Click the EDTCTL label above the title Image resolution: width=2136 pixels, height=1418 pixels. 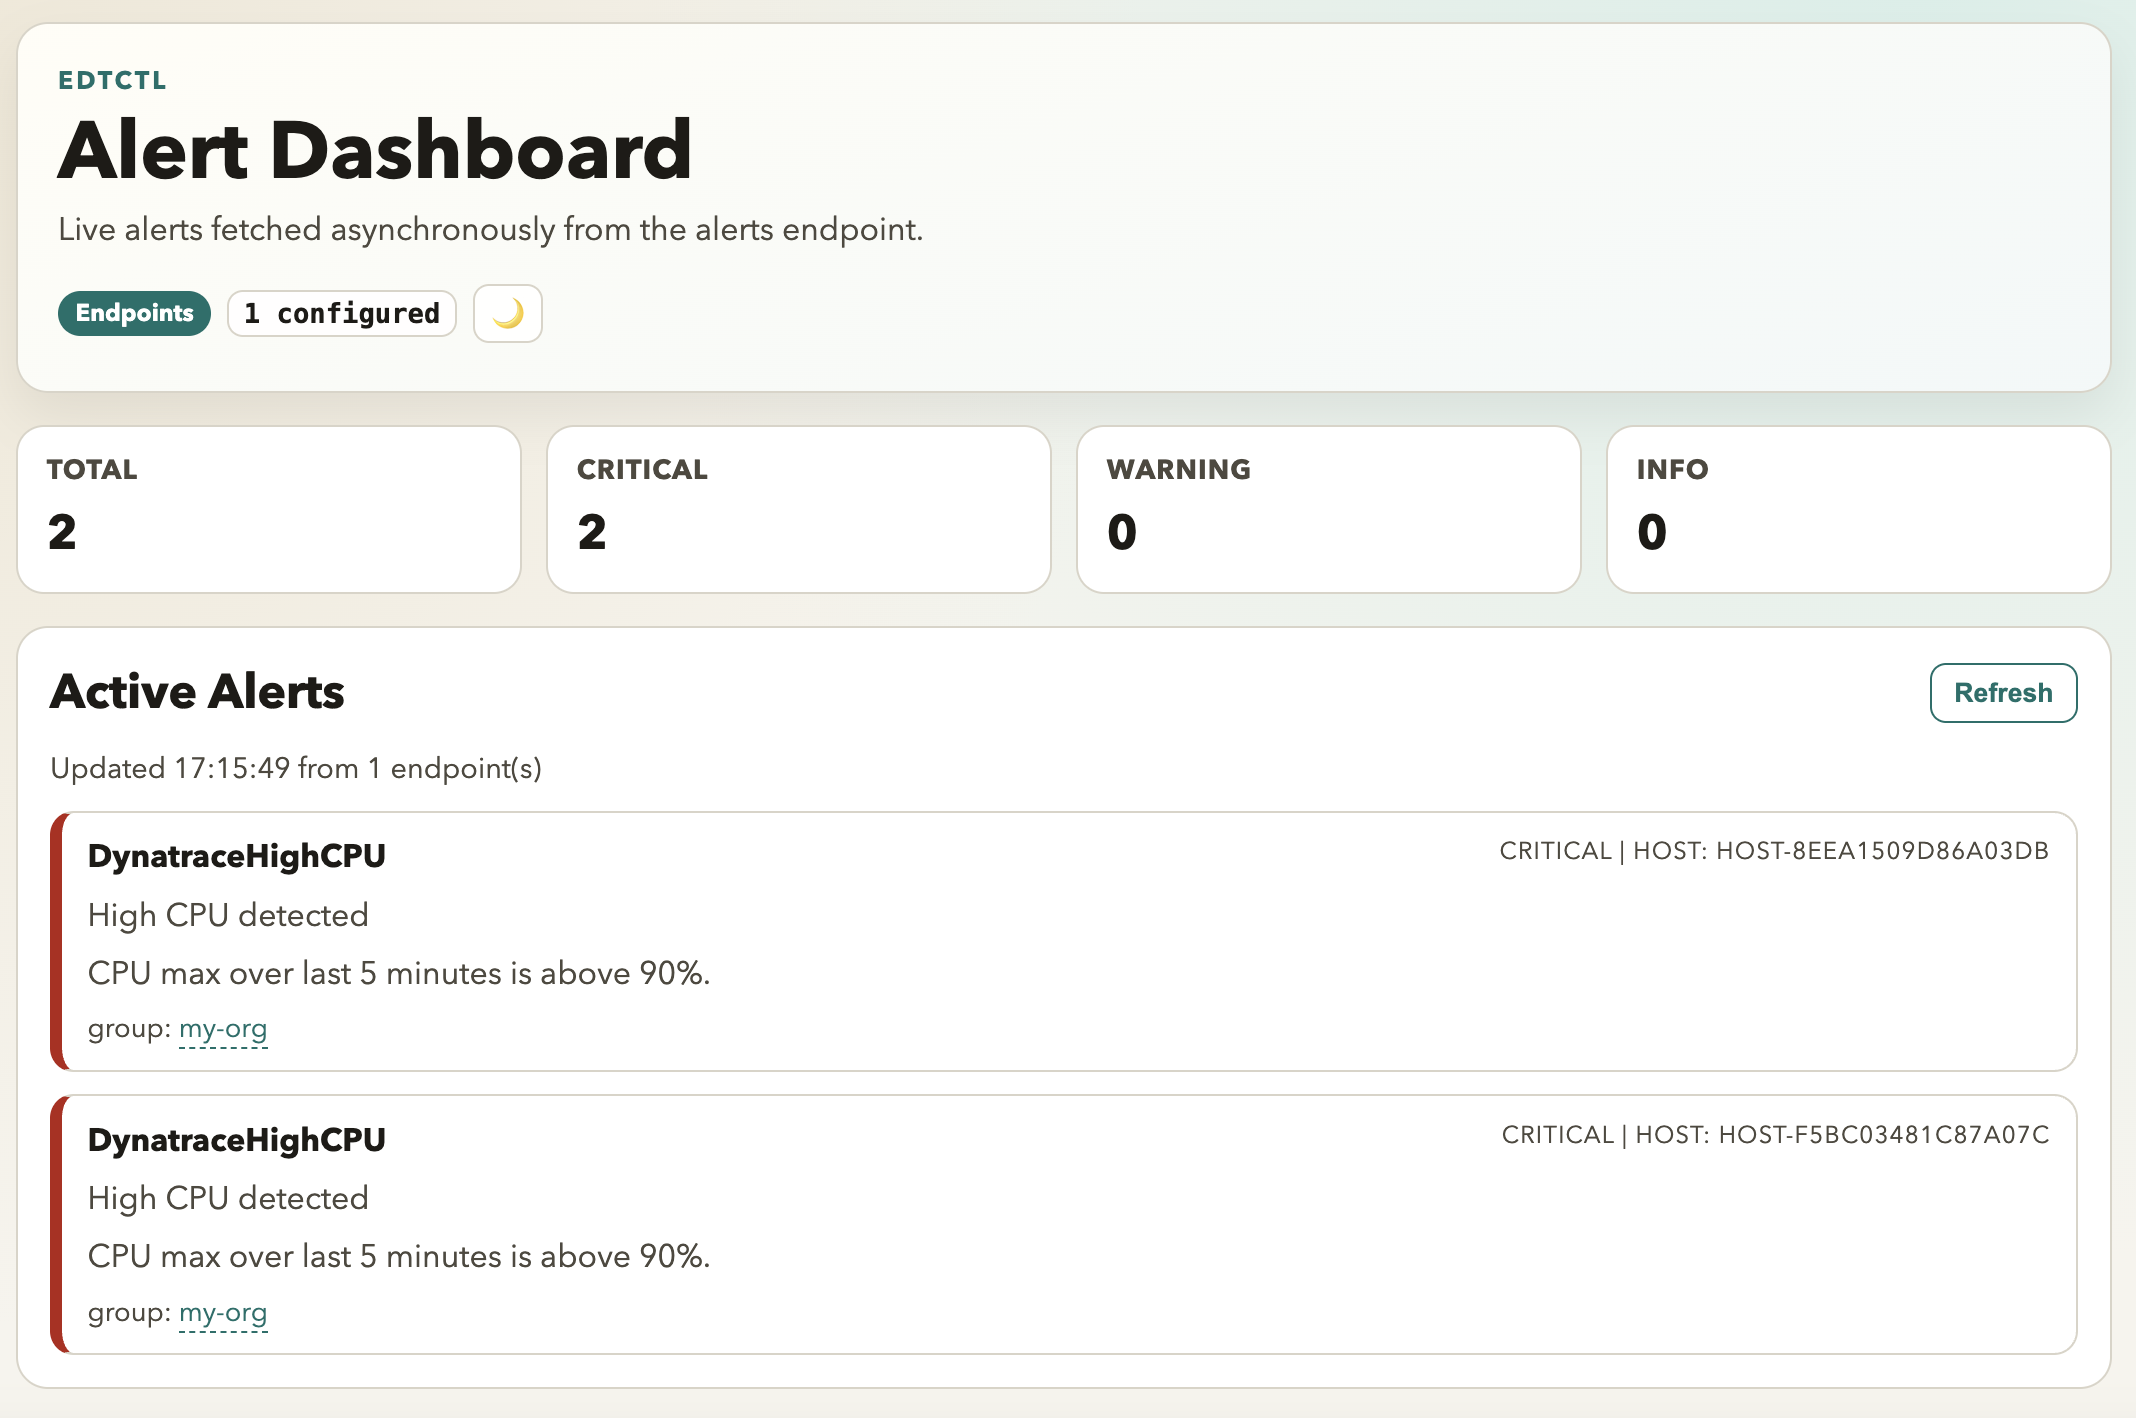[112, 80]
